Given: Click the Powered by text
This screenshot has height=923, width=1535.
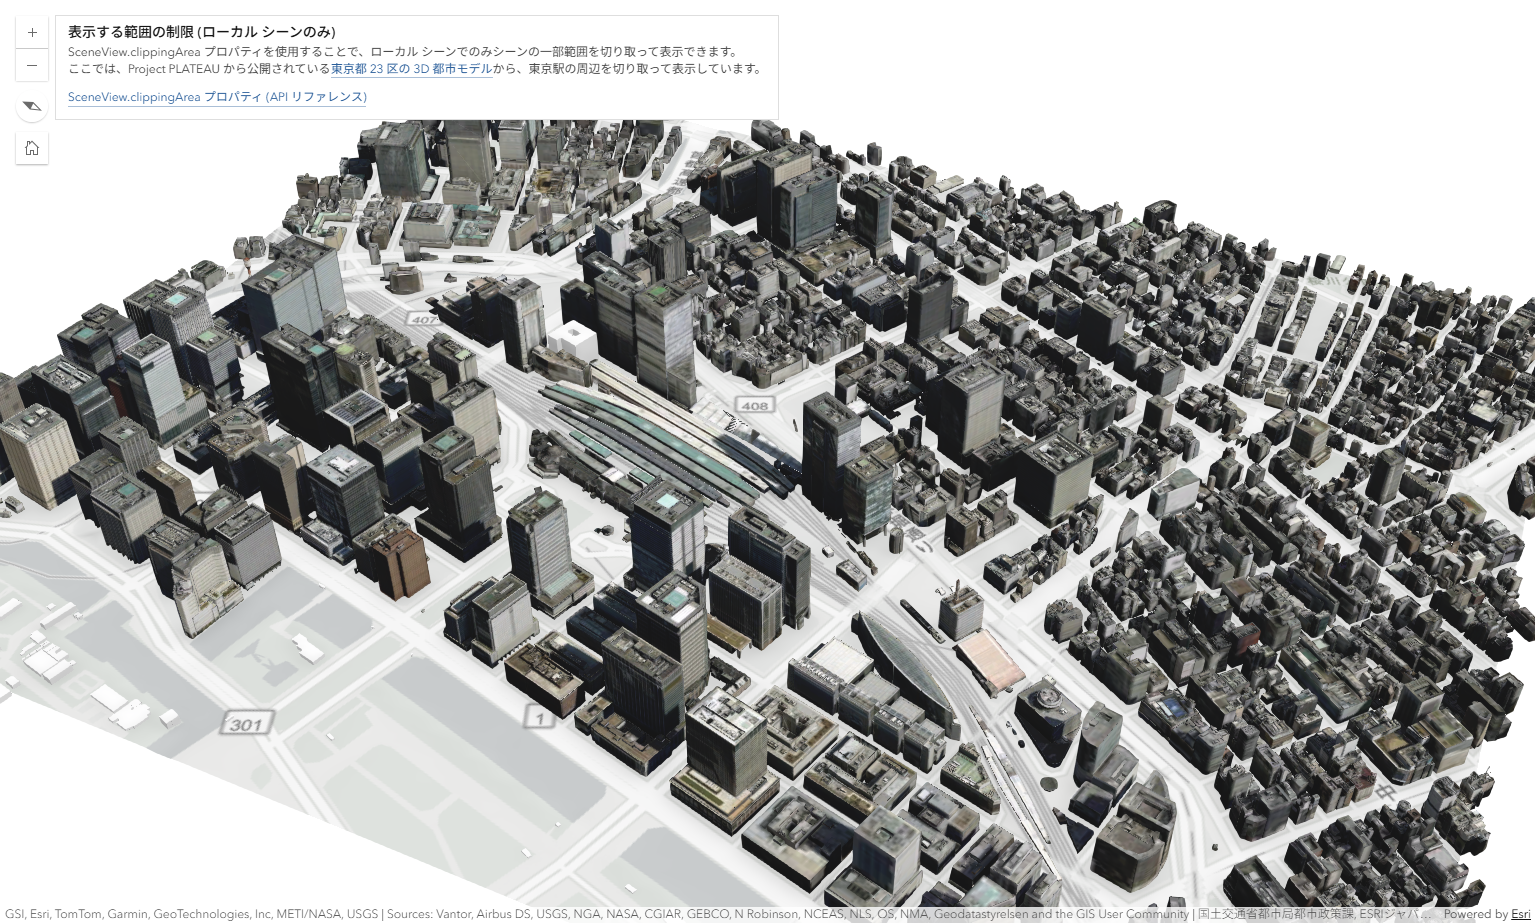Looking at the screenshot, I should tap(1475, 914).
